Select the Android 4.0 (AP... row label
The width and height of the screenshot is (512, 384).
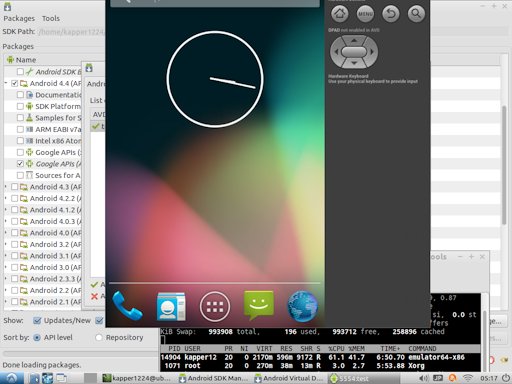pos(55,233)
